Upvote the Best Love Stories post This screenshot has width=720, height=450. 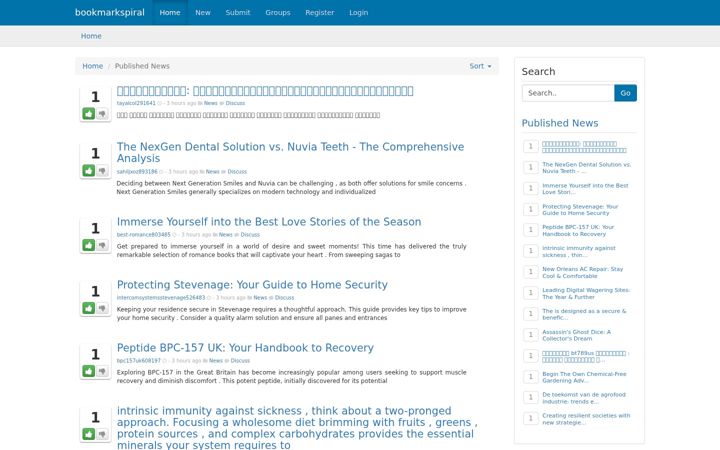(x=89, y=245)
